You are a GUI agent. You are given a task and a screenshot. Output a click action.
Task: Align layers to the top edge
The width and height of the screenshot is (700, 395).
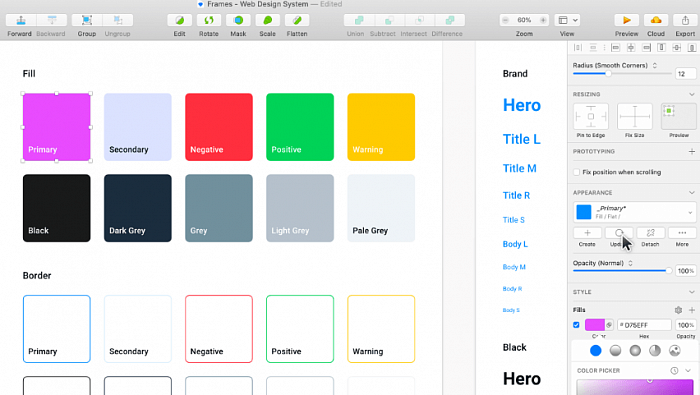[x=662, y=47]
